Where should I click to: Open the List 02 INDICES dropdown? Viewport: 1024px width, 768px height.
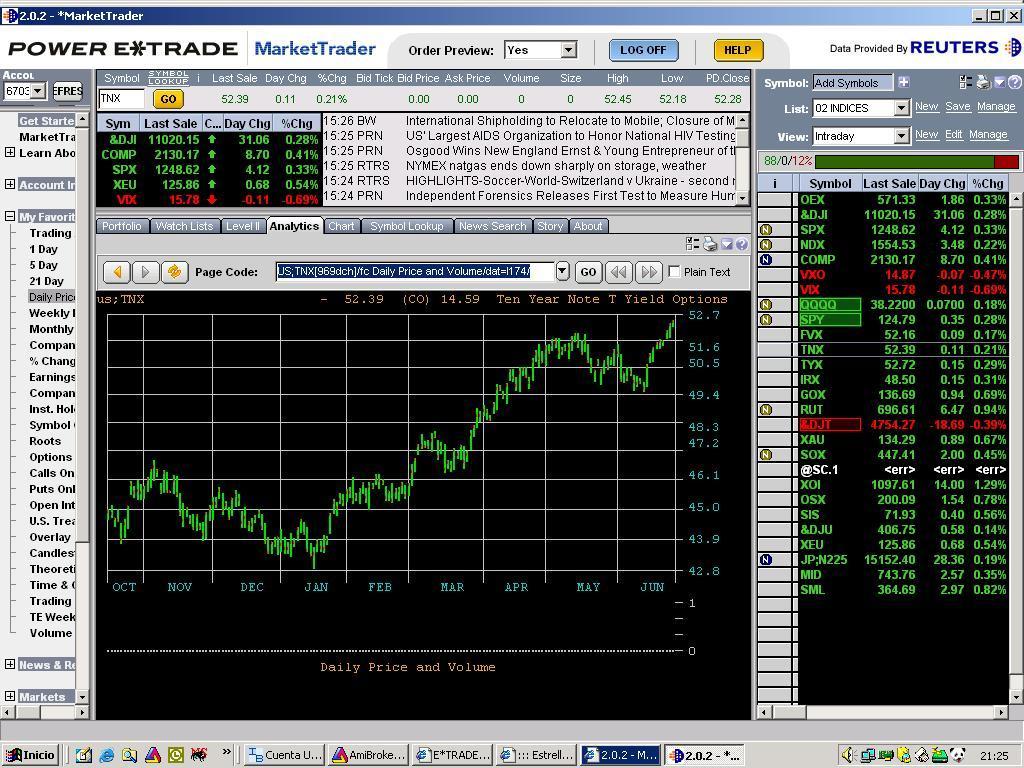(901, 108)
